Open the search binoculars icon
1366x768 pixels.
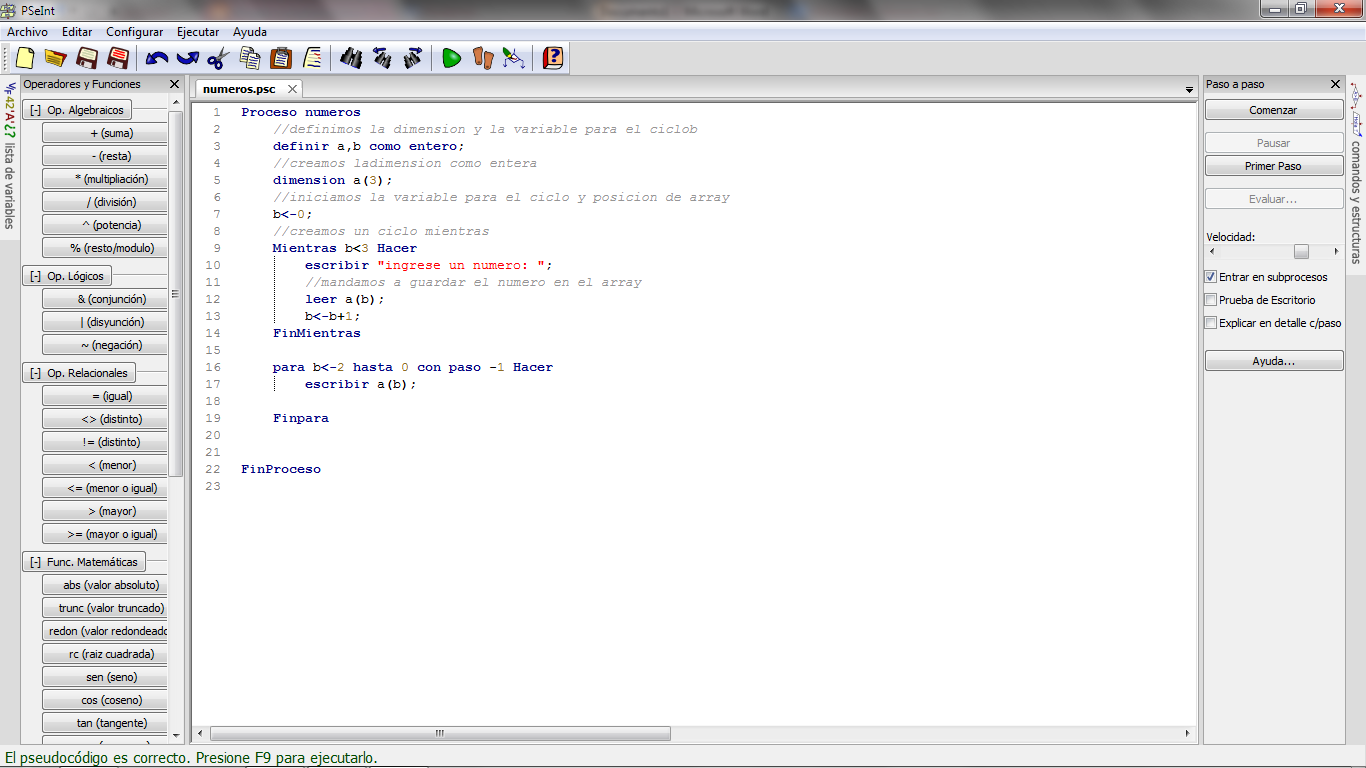(351, 58)
